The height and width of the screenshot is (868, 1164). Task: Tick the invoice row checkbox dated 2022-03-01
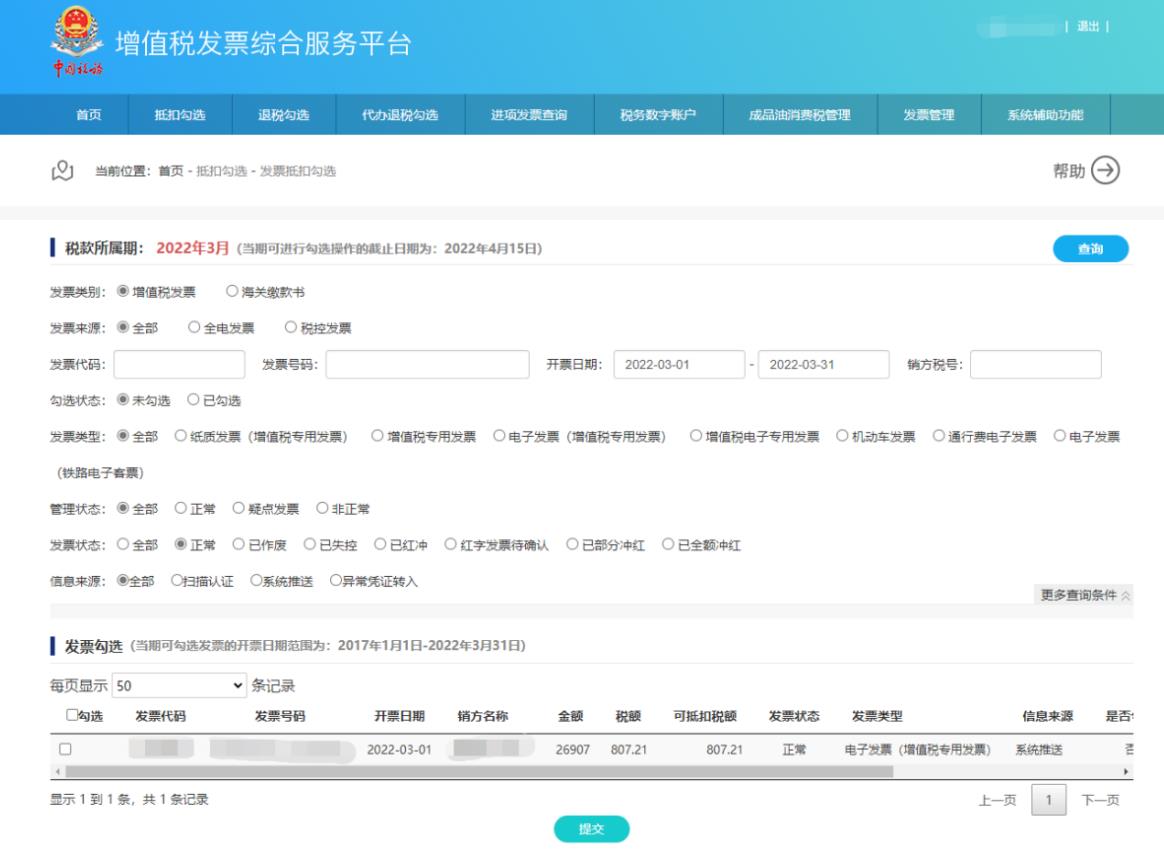coord(67,750)
